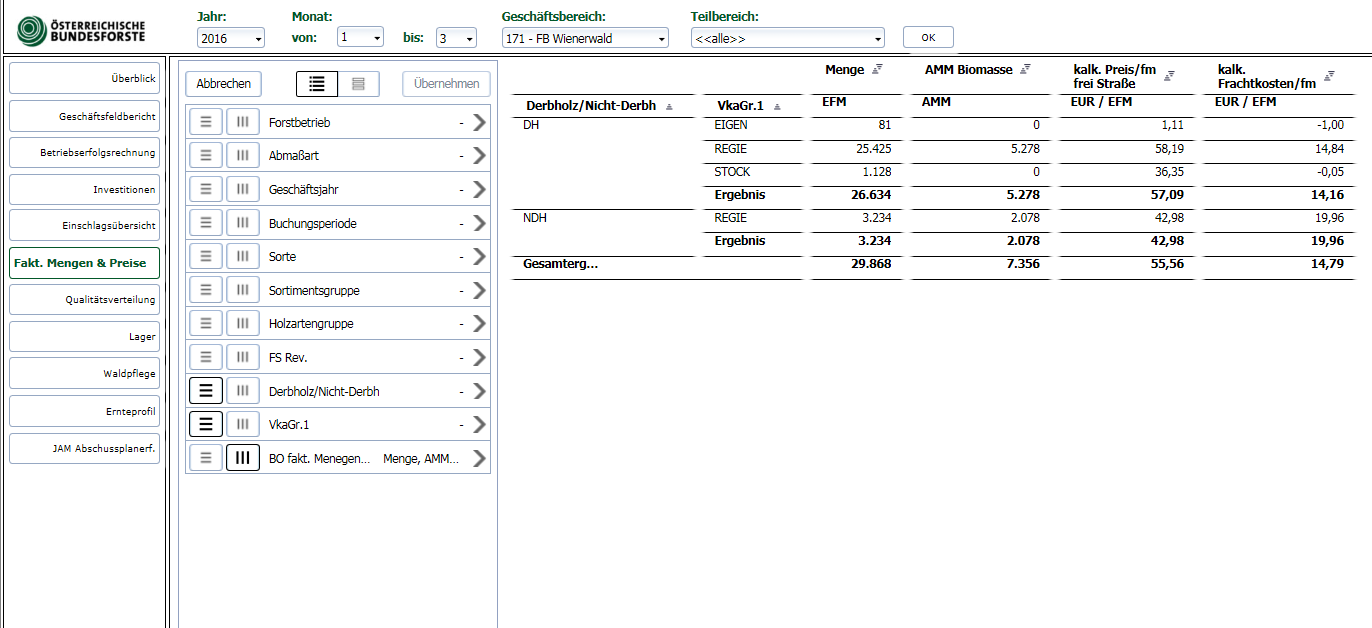Sort the VkaGr.1 header with its arrow

tap(777, 106)
